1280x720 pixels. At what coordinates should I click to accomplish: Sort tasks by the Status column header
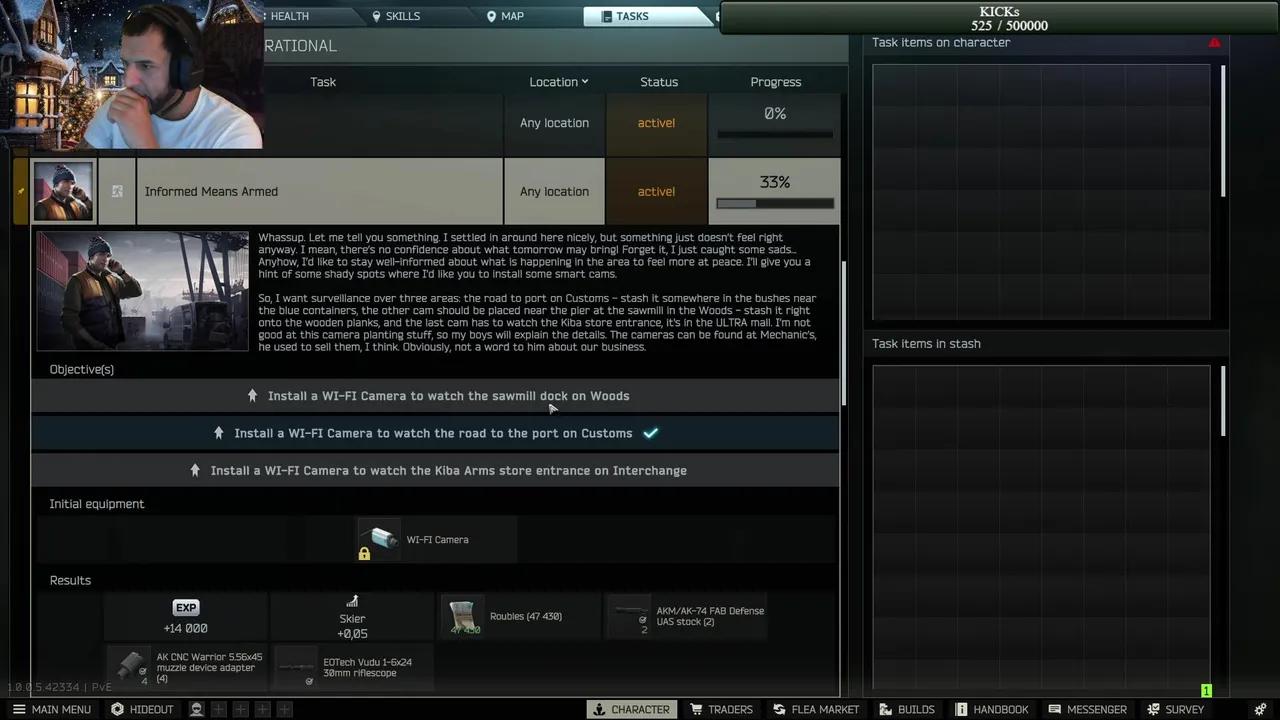(659, 82)
